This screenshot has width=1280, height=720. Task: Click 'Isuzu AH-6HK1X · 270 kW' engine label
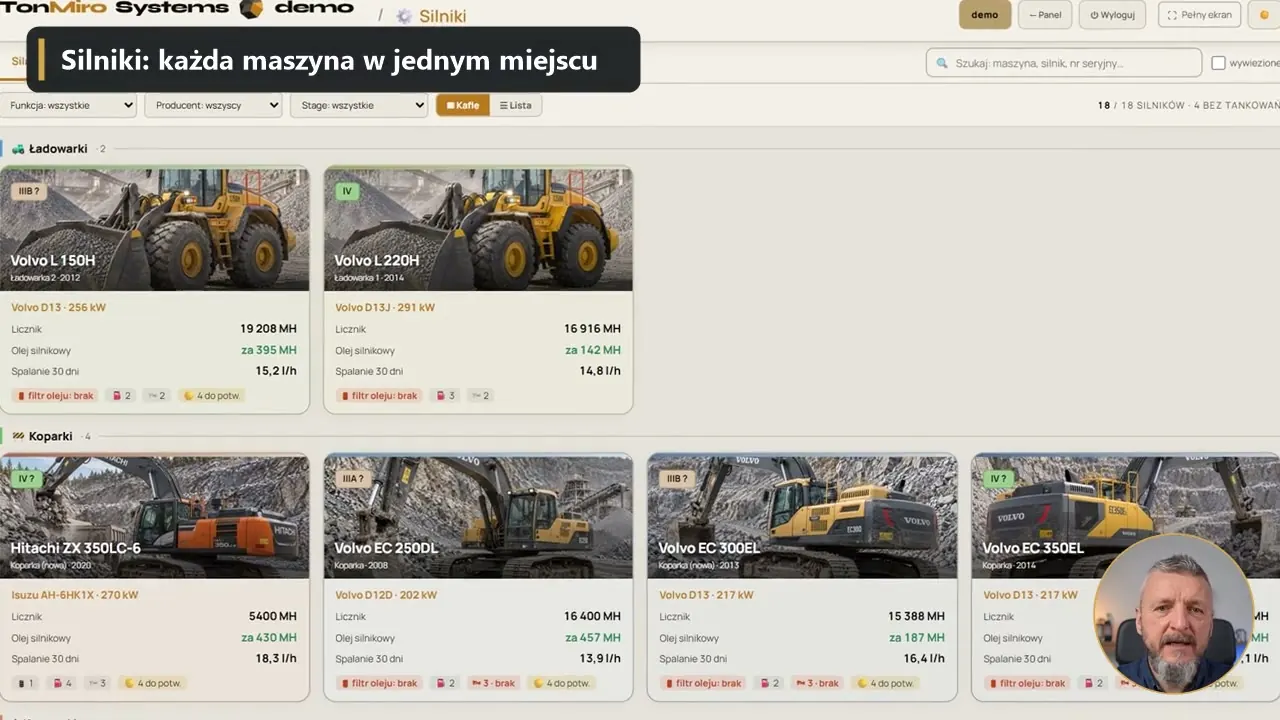tap(75, 595)
